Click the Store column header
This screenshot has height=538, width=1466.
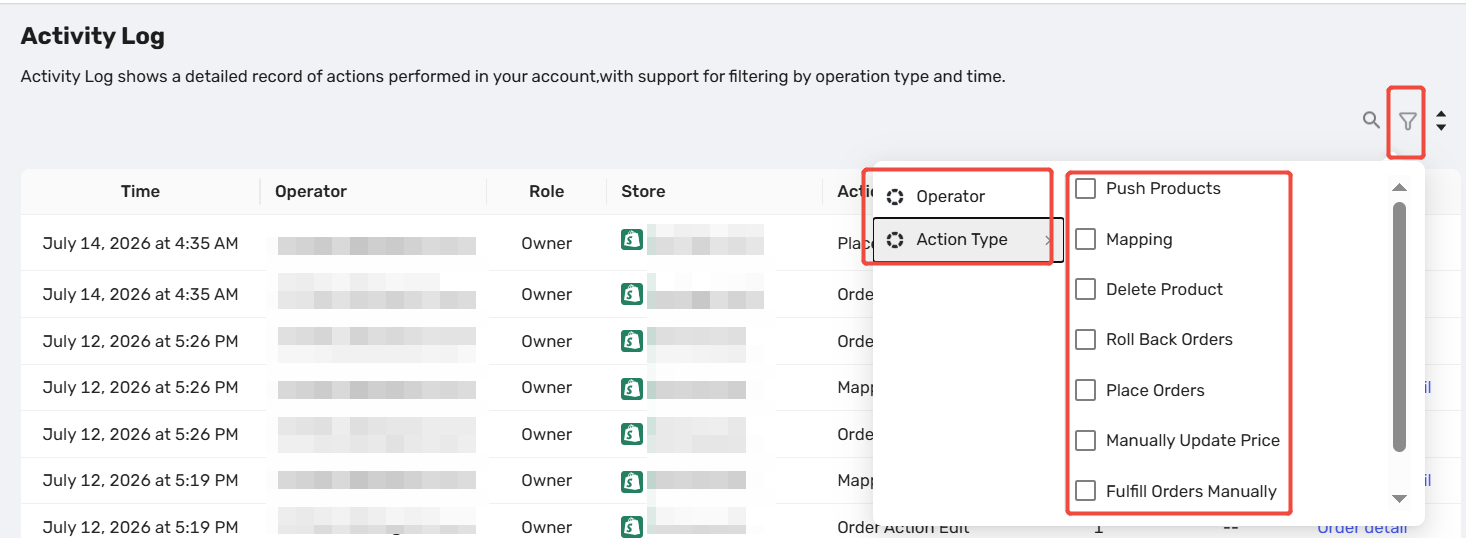643,191
